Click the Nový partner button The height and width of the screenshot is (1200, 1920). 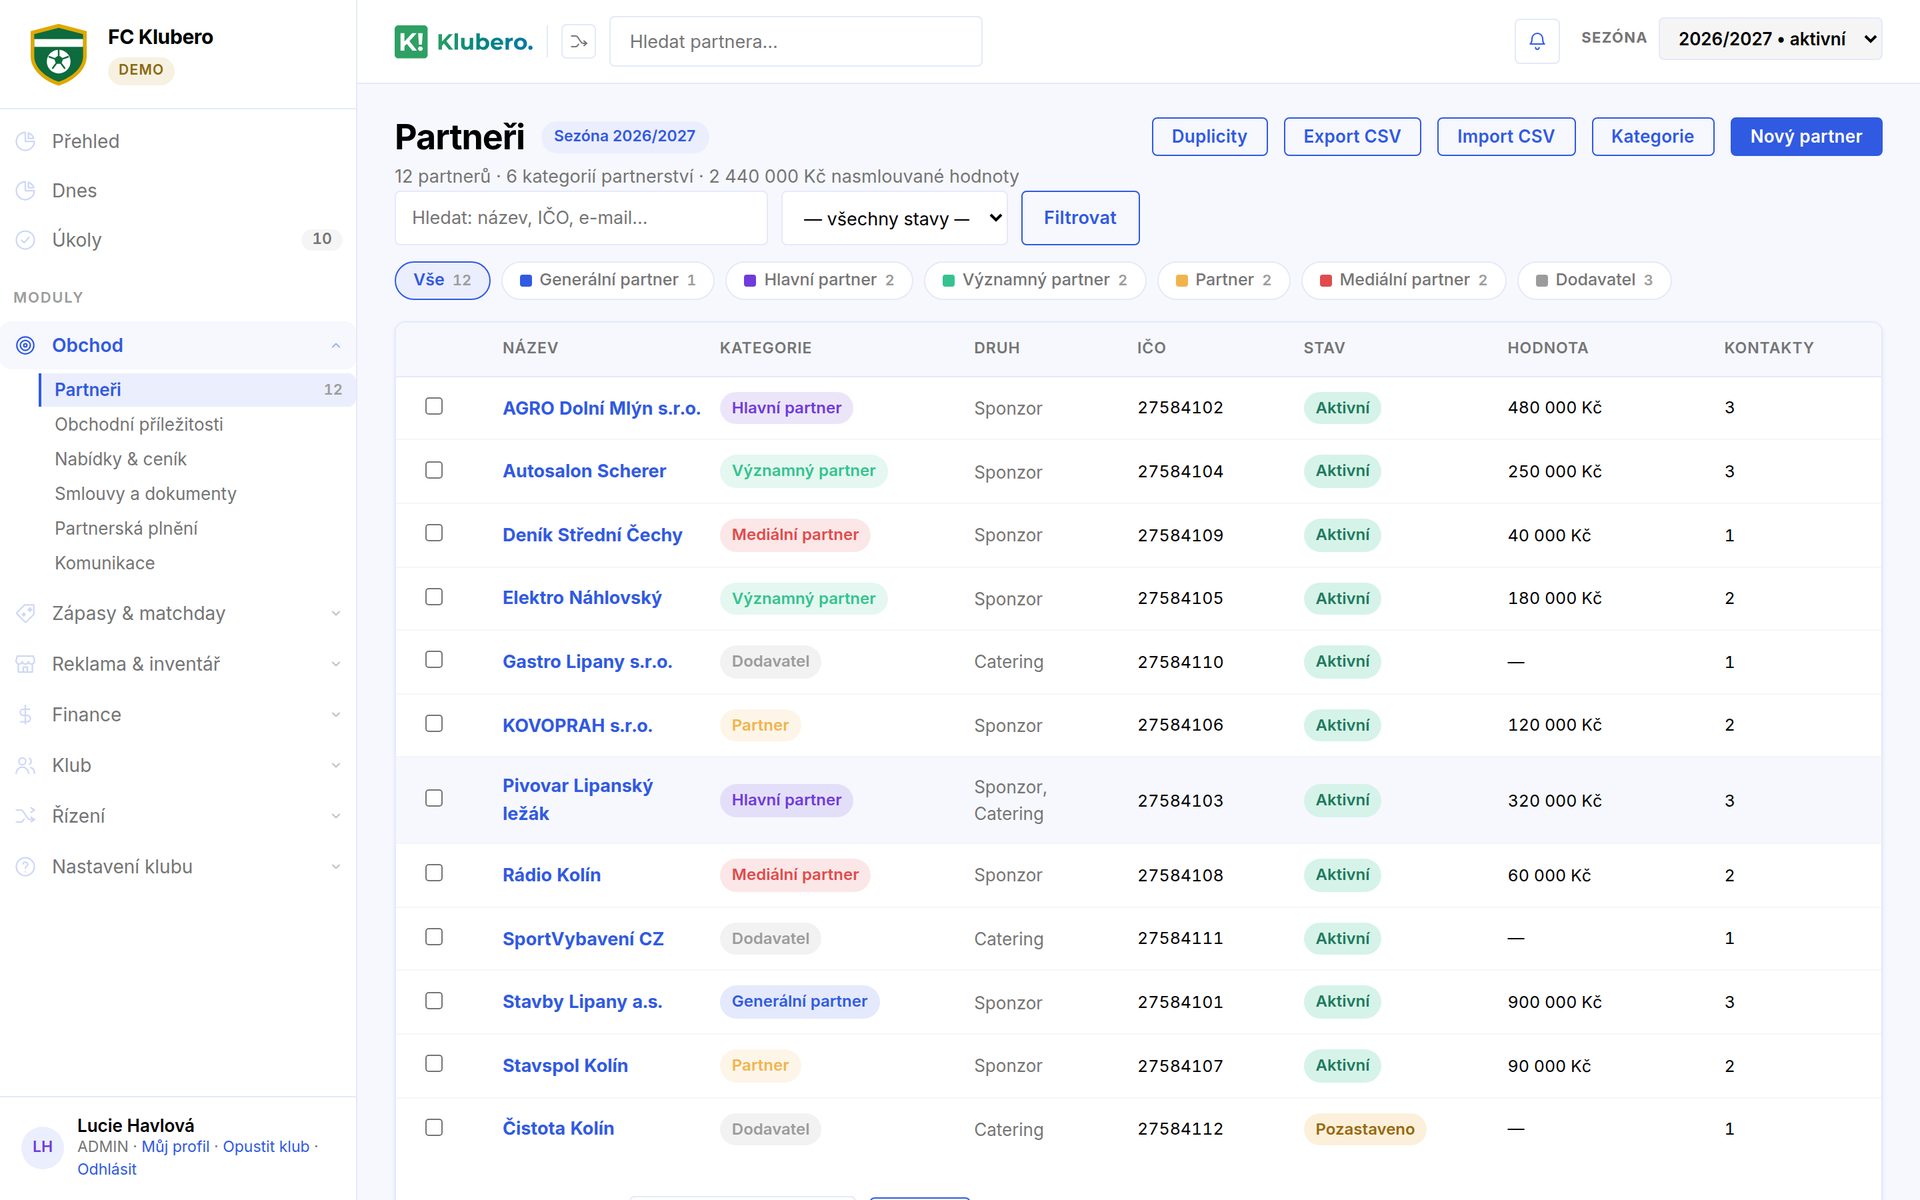[1806, 137]
